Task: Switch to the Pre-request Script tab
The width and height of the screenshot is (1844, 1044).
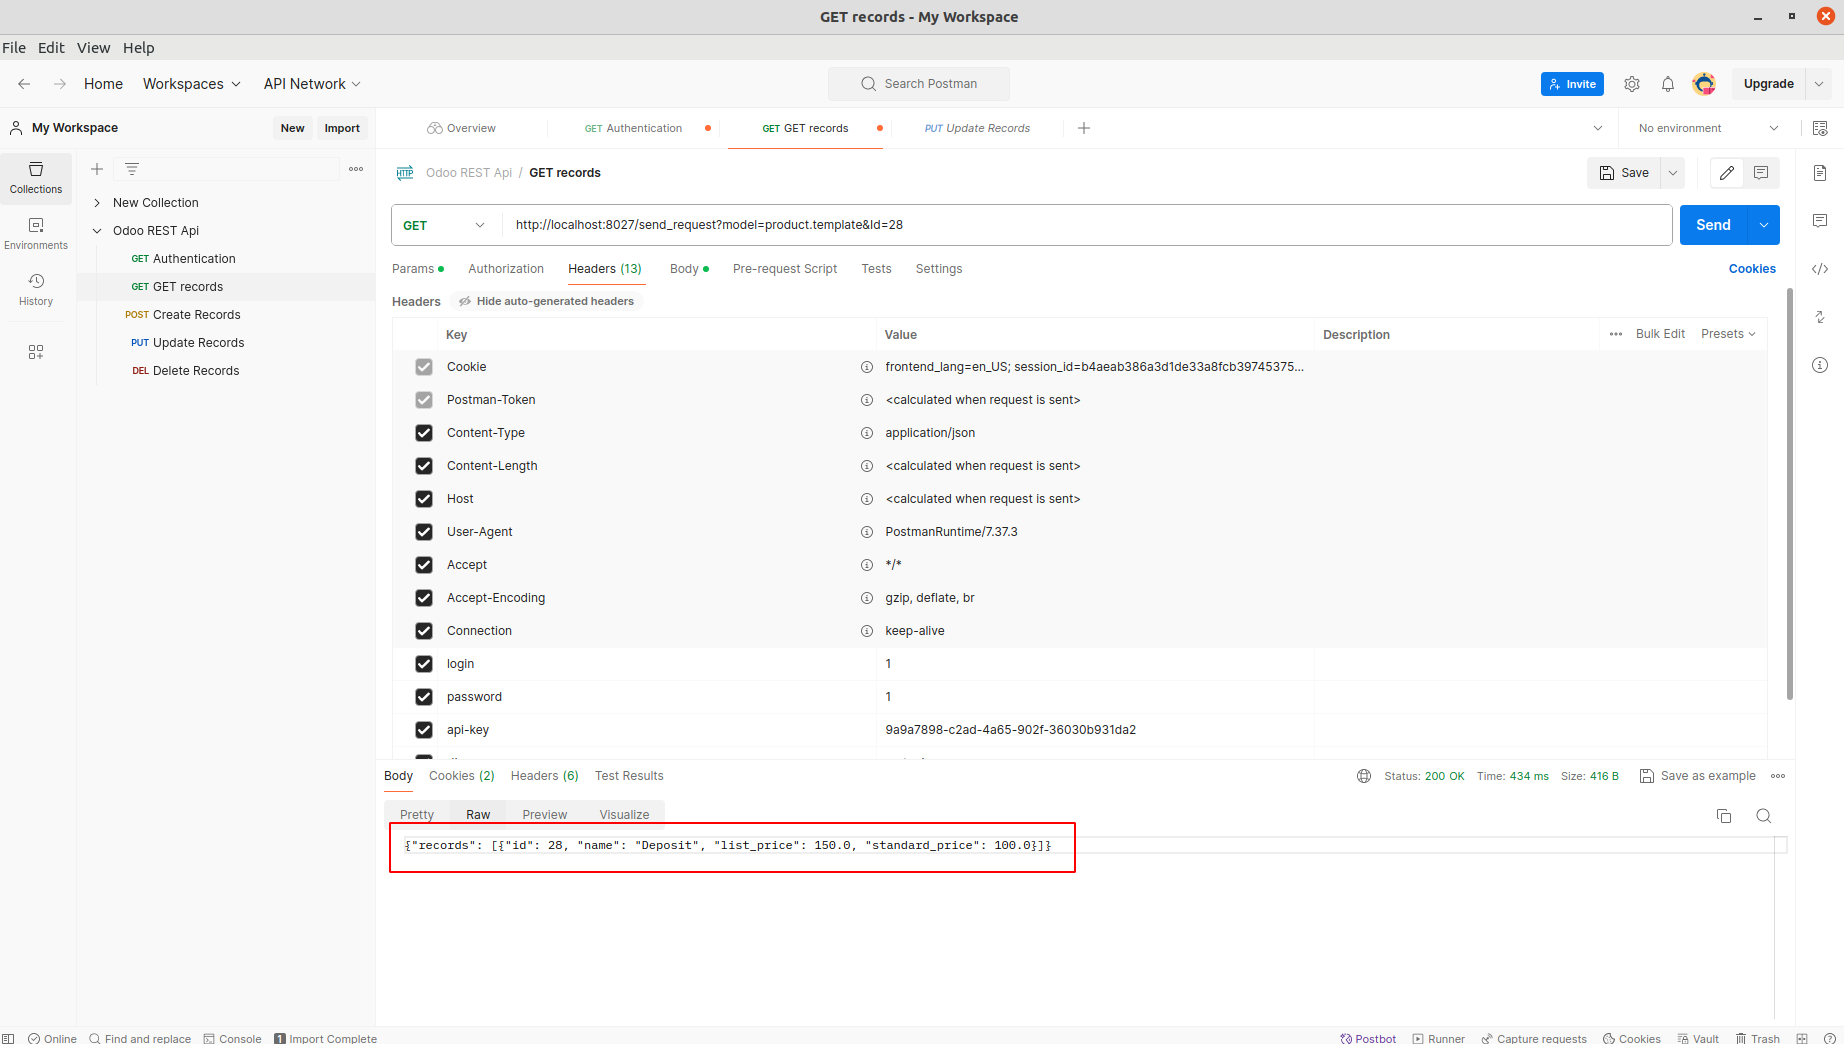Action: point(785,269)
